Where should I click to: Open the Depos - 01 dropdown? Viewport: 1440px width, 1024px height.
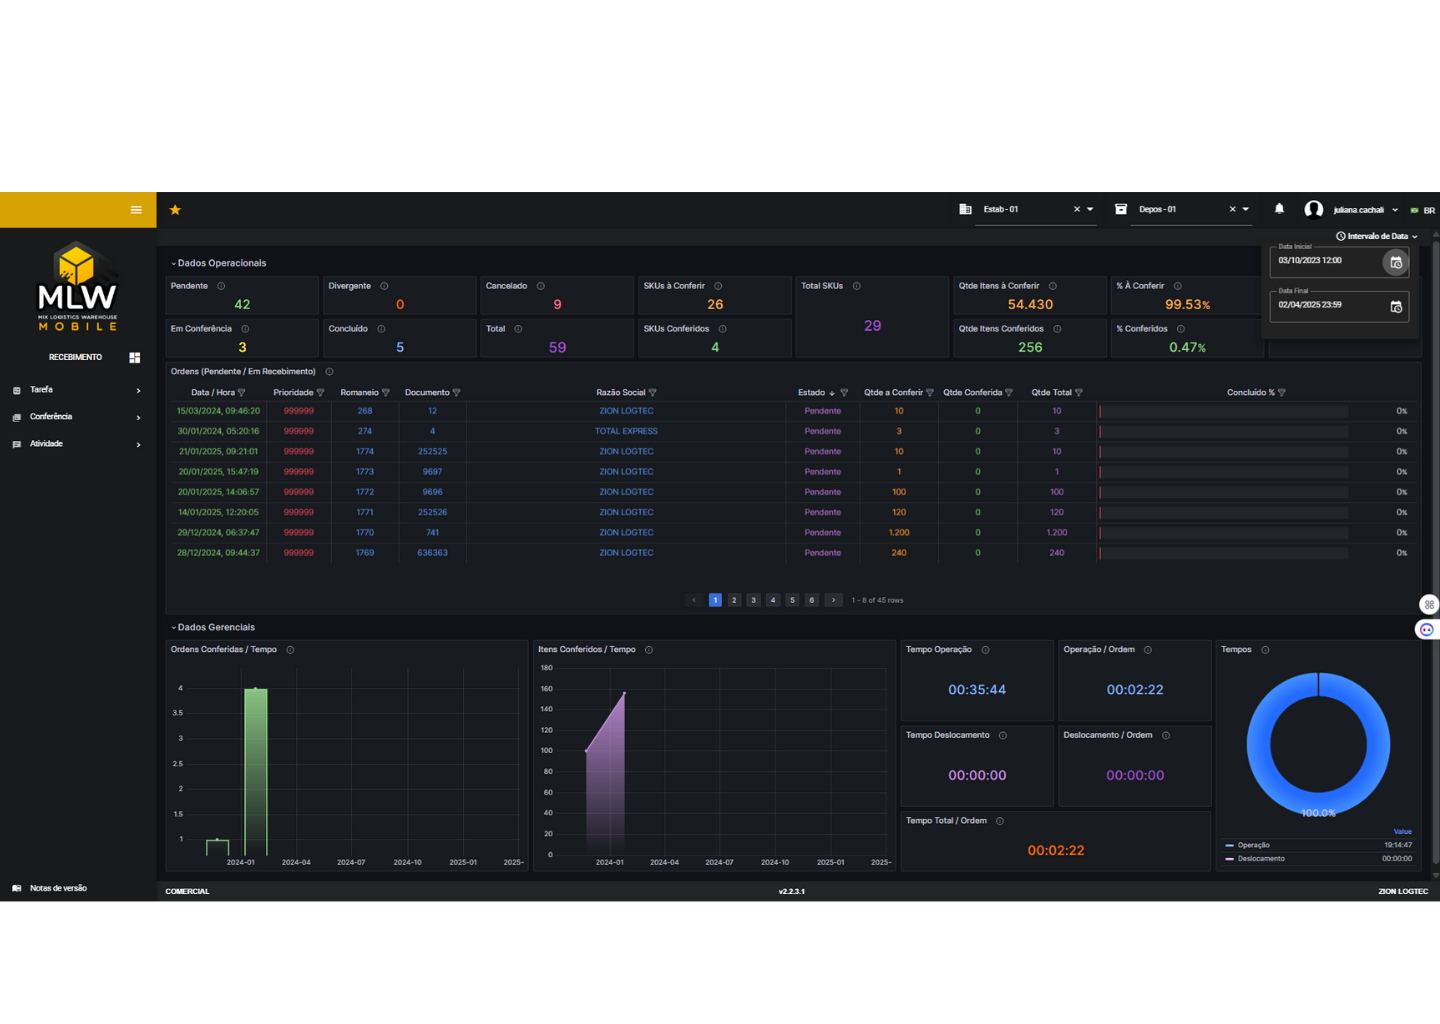tap(1246, 210)
